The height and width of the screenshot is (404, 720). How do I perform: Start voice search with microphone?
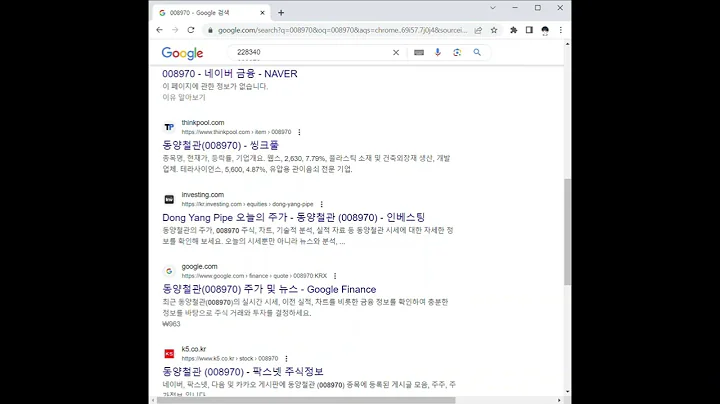[438, 52]
